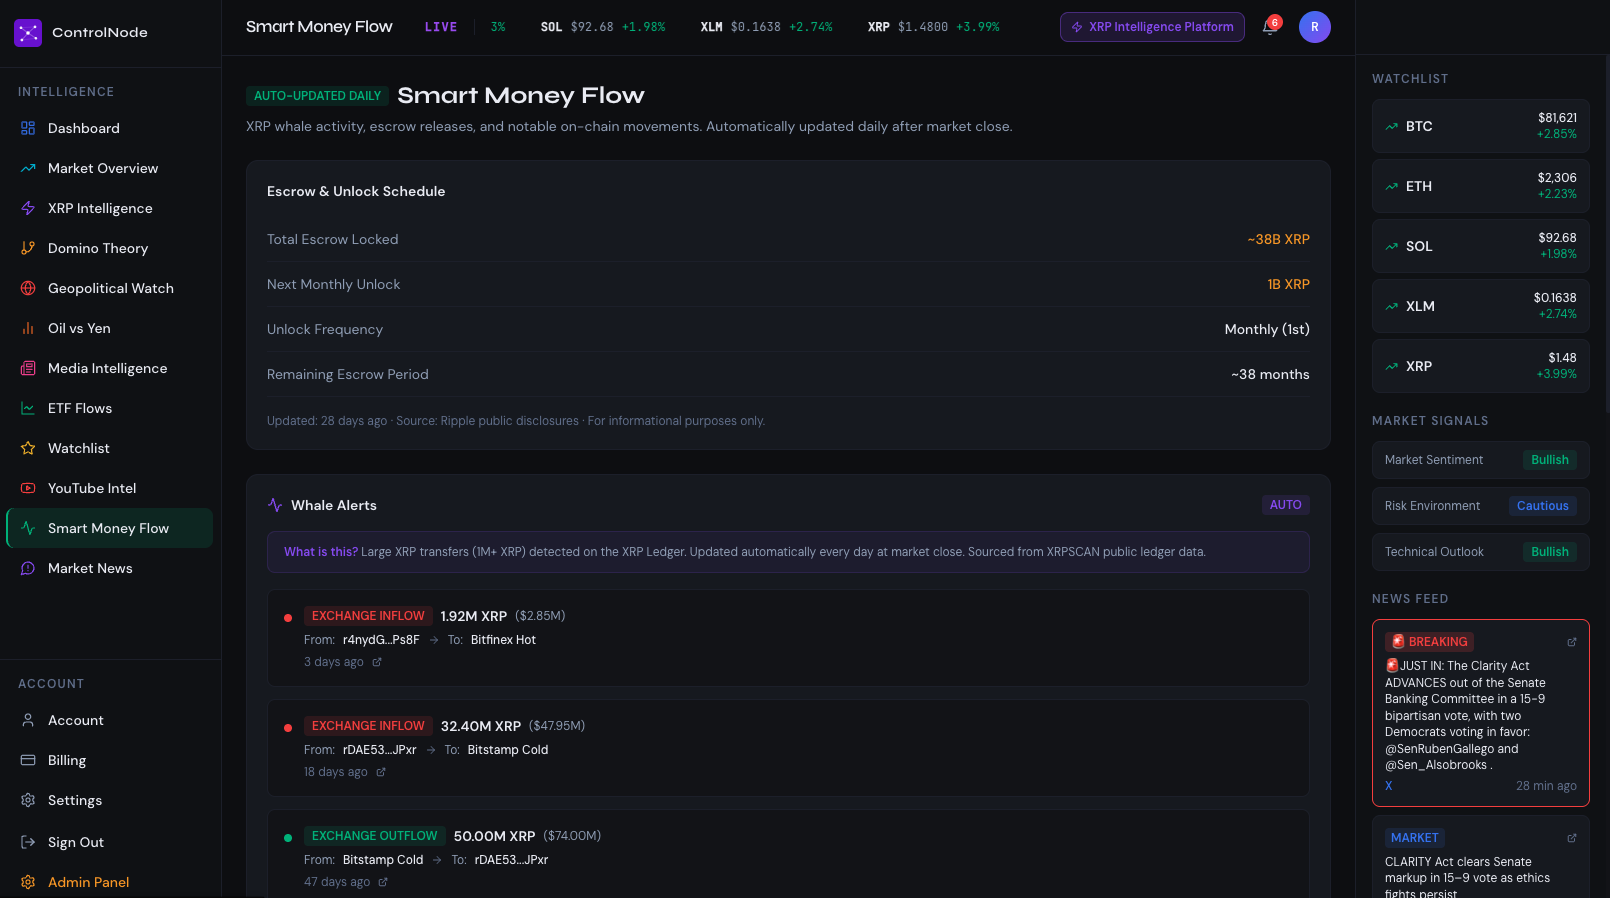Click the ~38B XRP escrow value
The height and width of the screenshot is (898, 1610).
(x=1278, y=239)
